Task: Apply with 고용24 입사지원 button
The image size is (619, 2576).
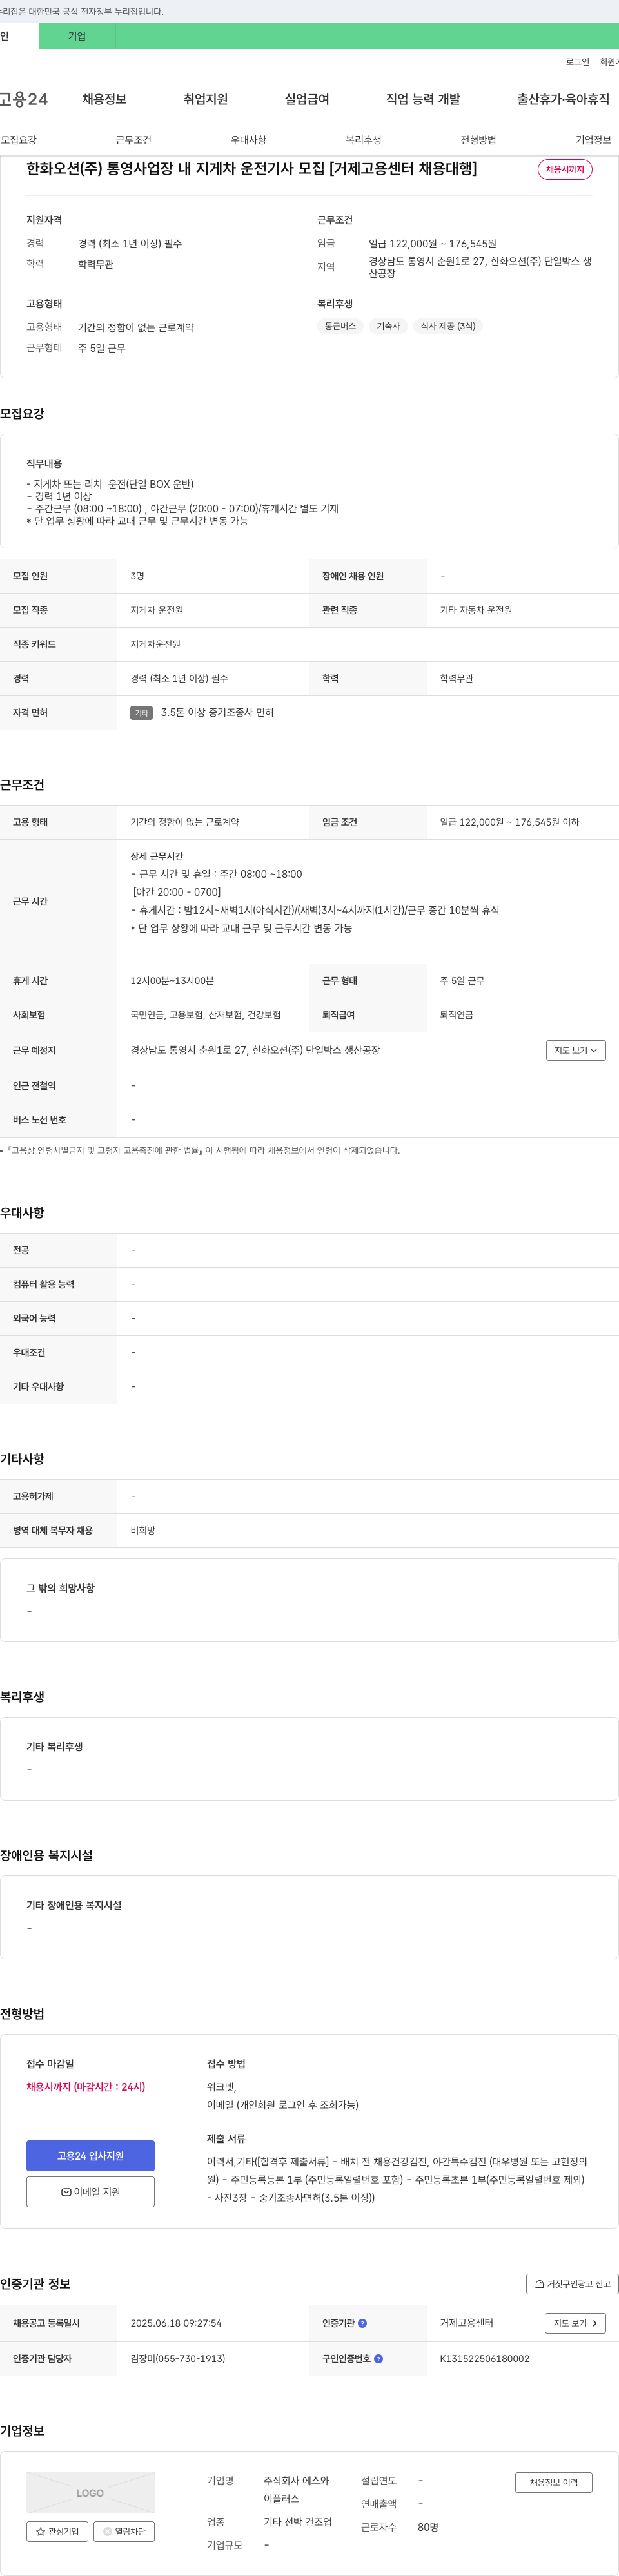Action: tap(90, 2155)
